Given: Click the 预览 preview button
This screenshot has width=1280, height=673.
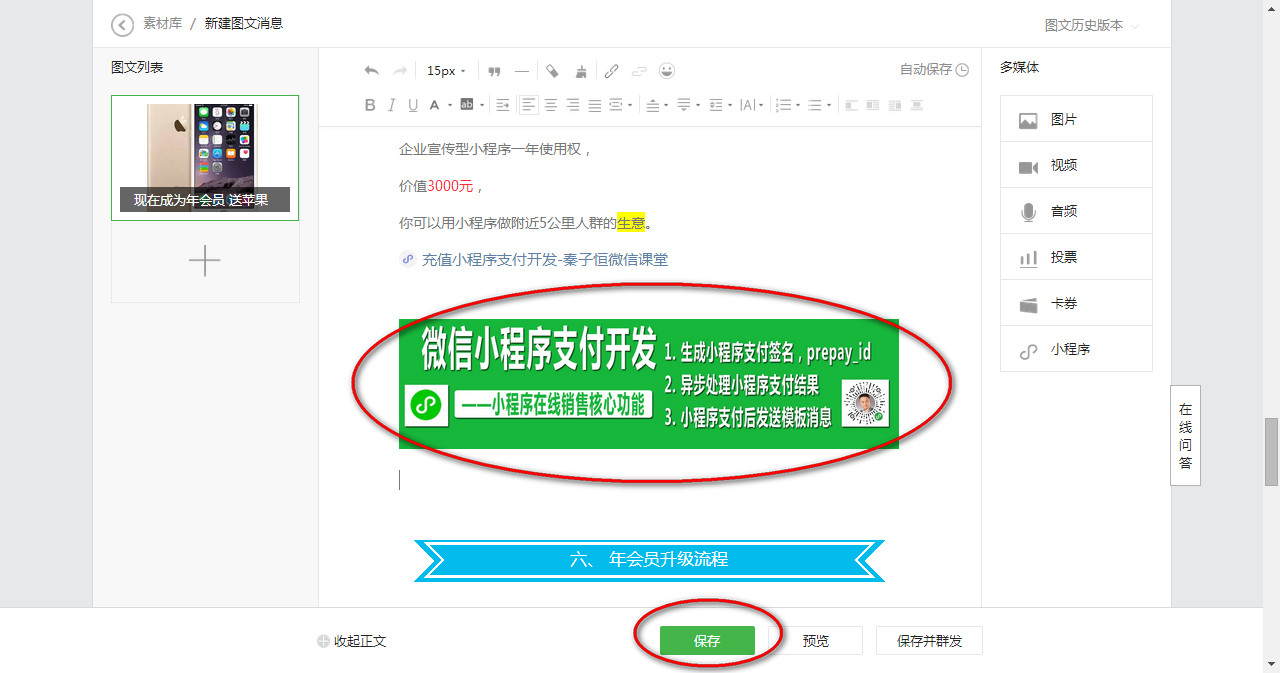Looking at the screenshot, I should tap(816, 641).
